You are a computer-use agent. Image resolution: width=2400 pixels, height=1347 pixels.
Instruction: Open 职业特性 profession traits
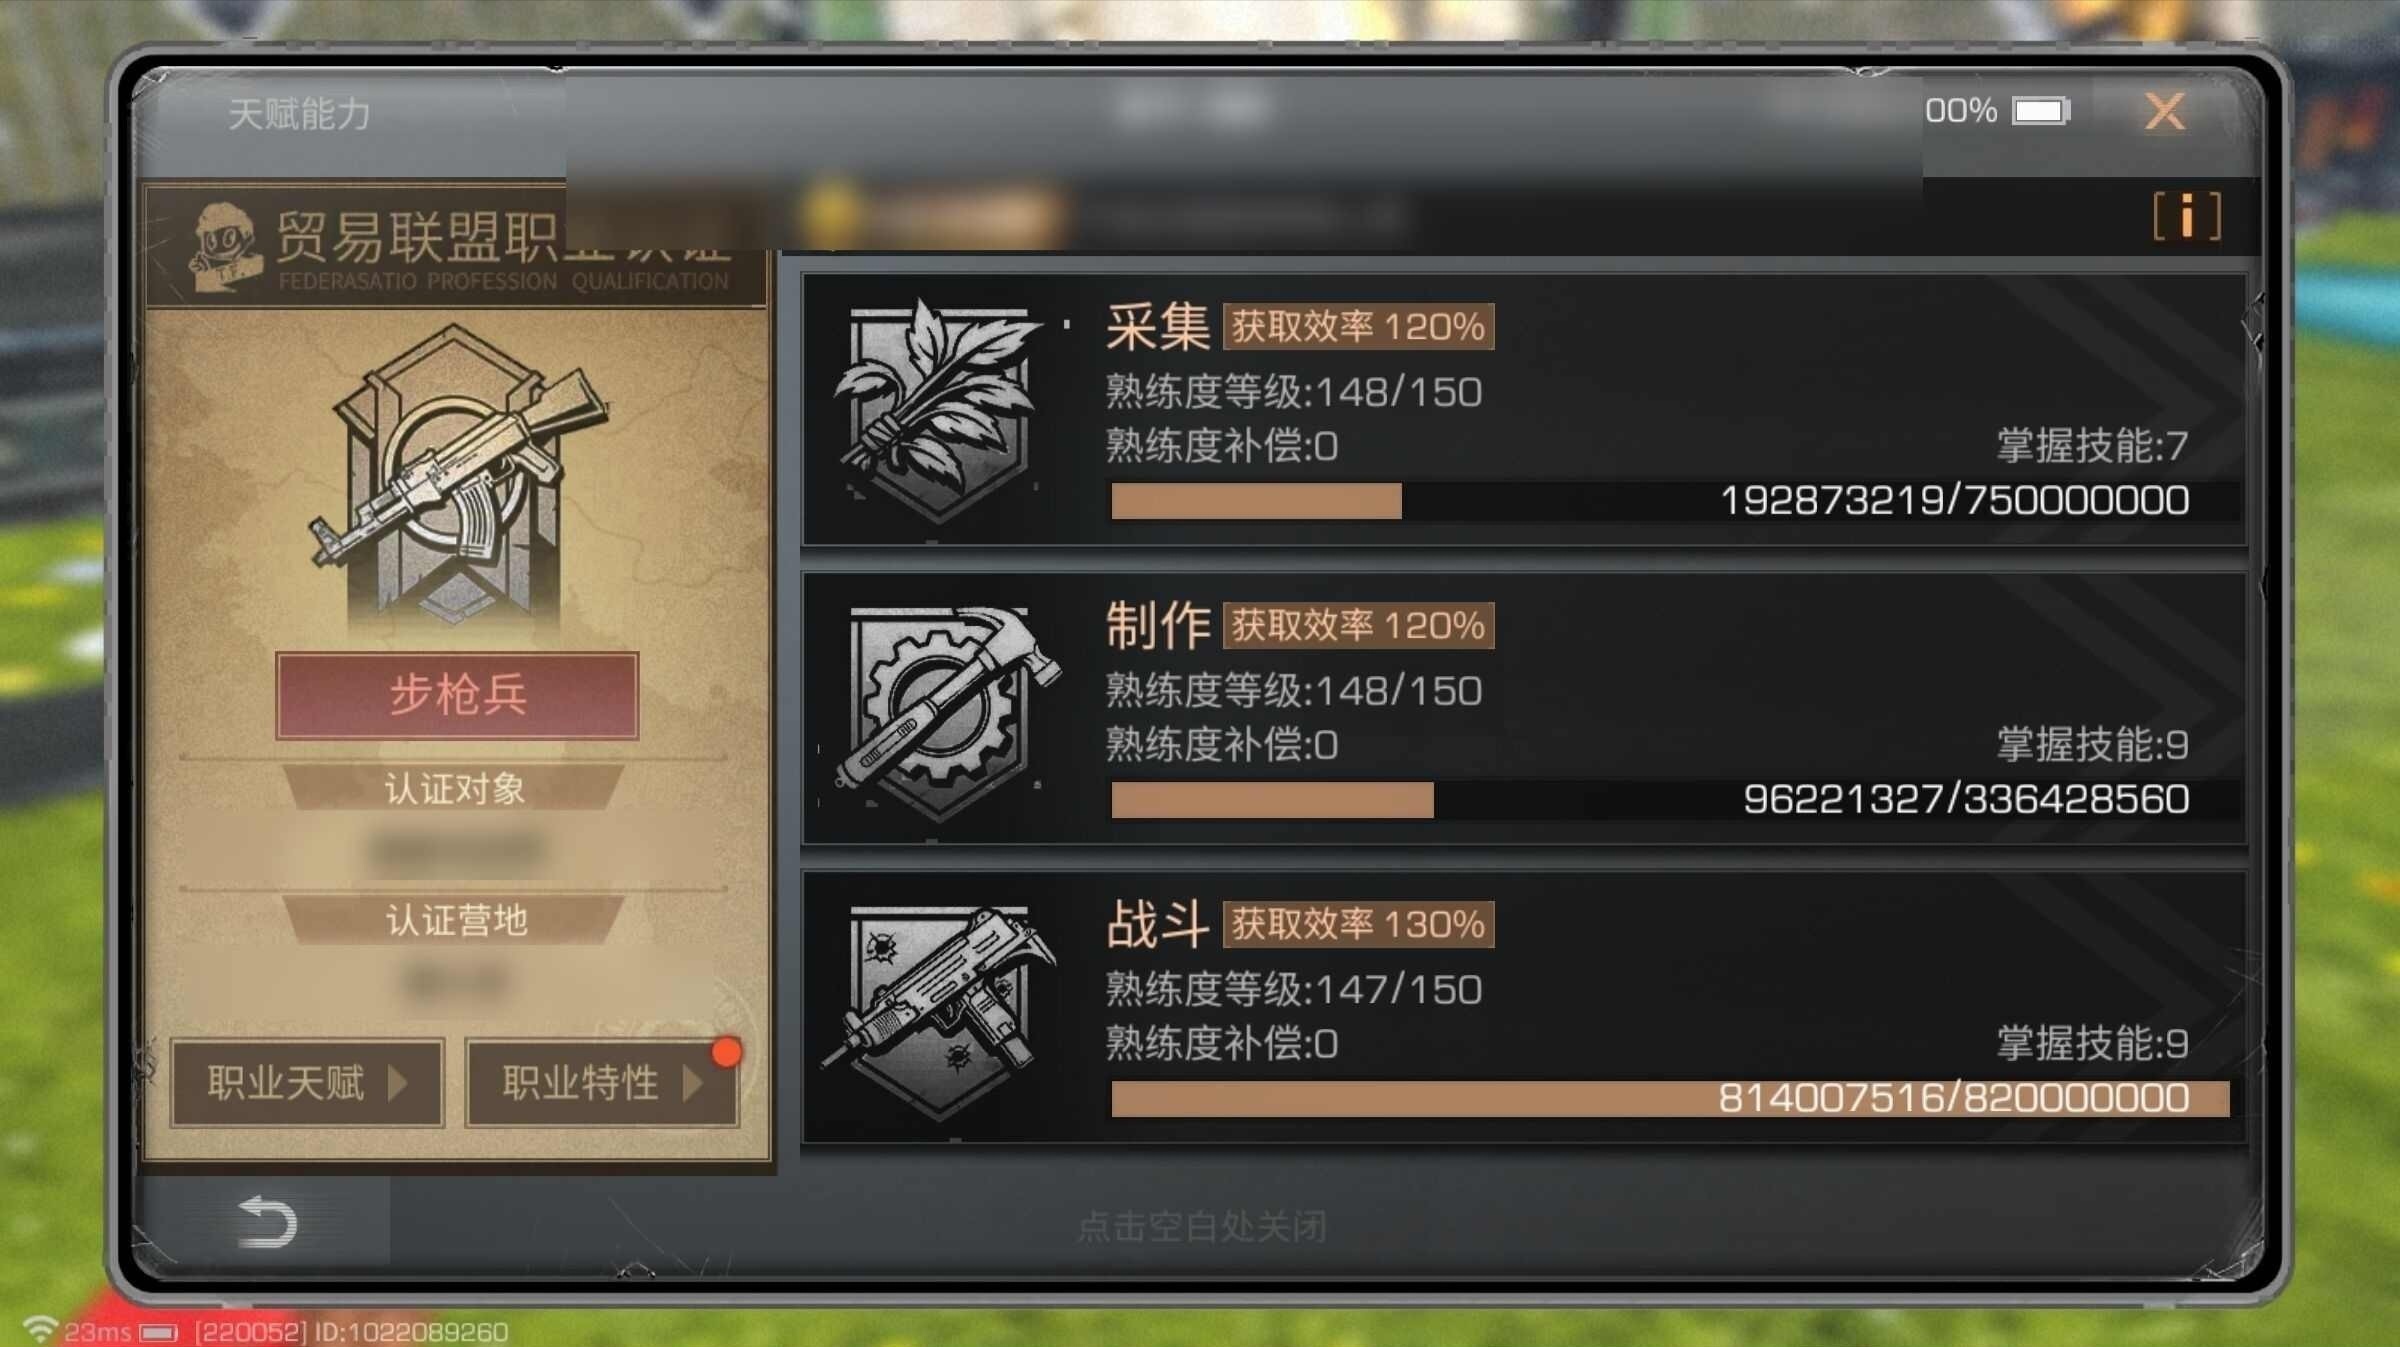(602, 1083)
